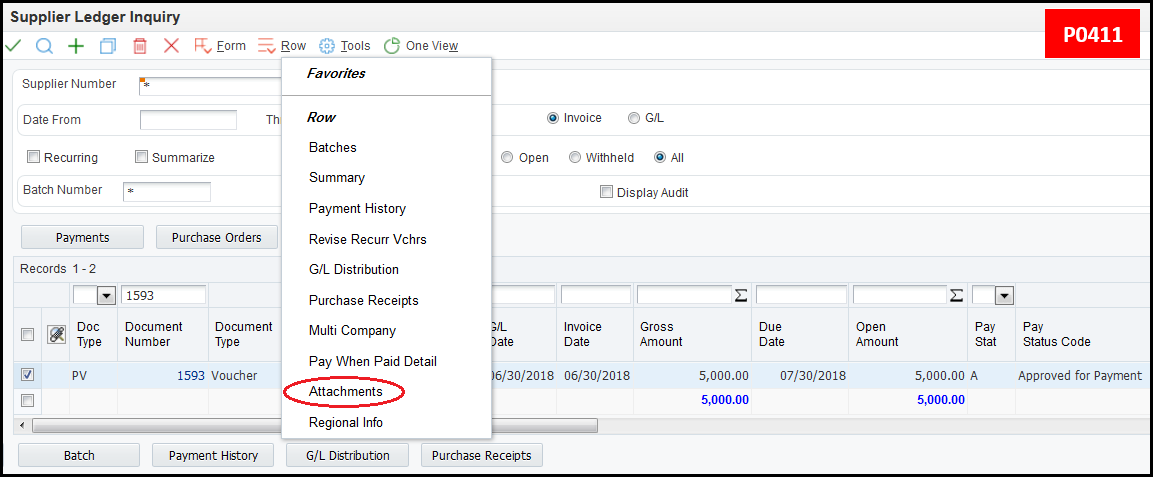
Task: Click the Open Amount sum sigma icon
Action: [x=956, y=295]
